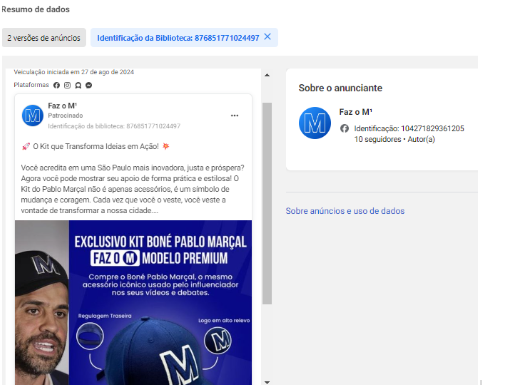The image size is (509, 385).
Task: Click the advertiser's large M profile picture
Action: (x=315, y=123)
